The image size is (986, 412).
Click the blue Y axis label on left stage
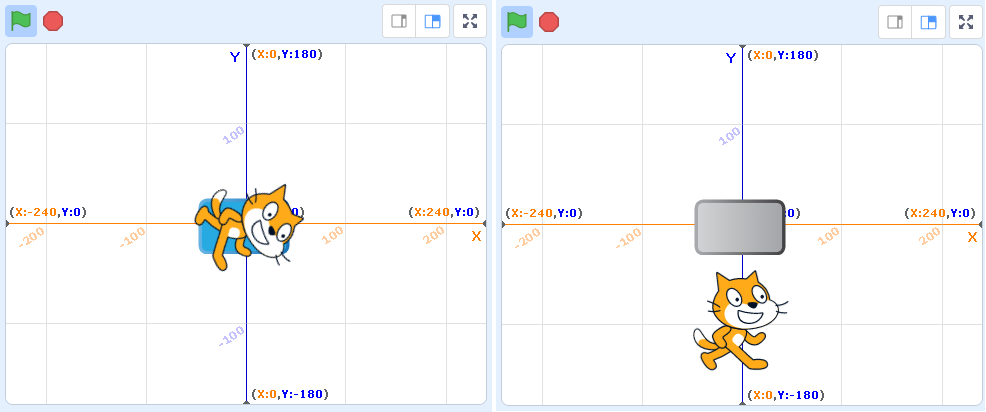[x=235, y=57]
